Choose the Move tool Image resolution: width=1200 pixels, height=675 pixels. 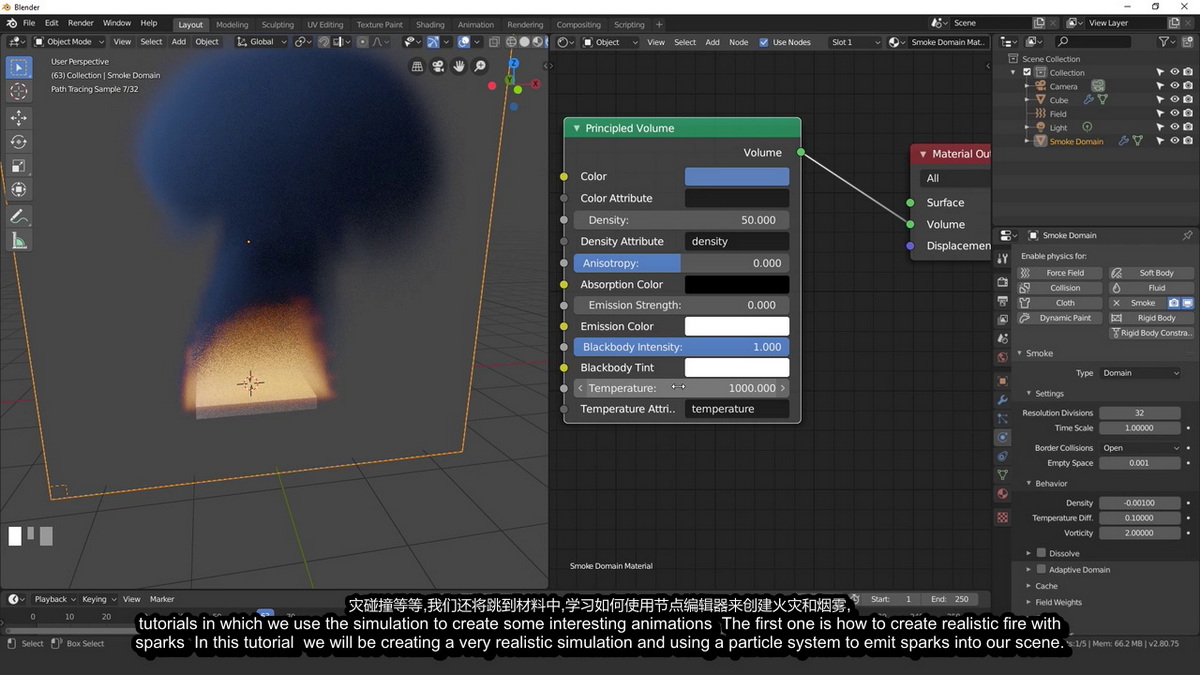(x=19, y=118)
